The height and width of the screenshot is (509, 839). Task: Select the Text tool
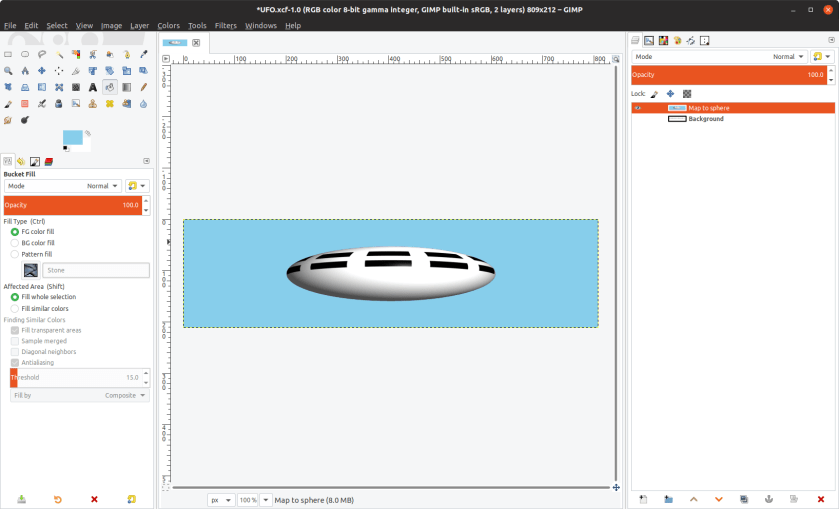93,87
